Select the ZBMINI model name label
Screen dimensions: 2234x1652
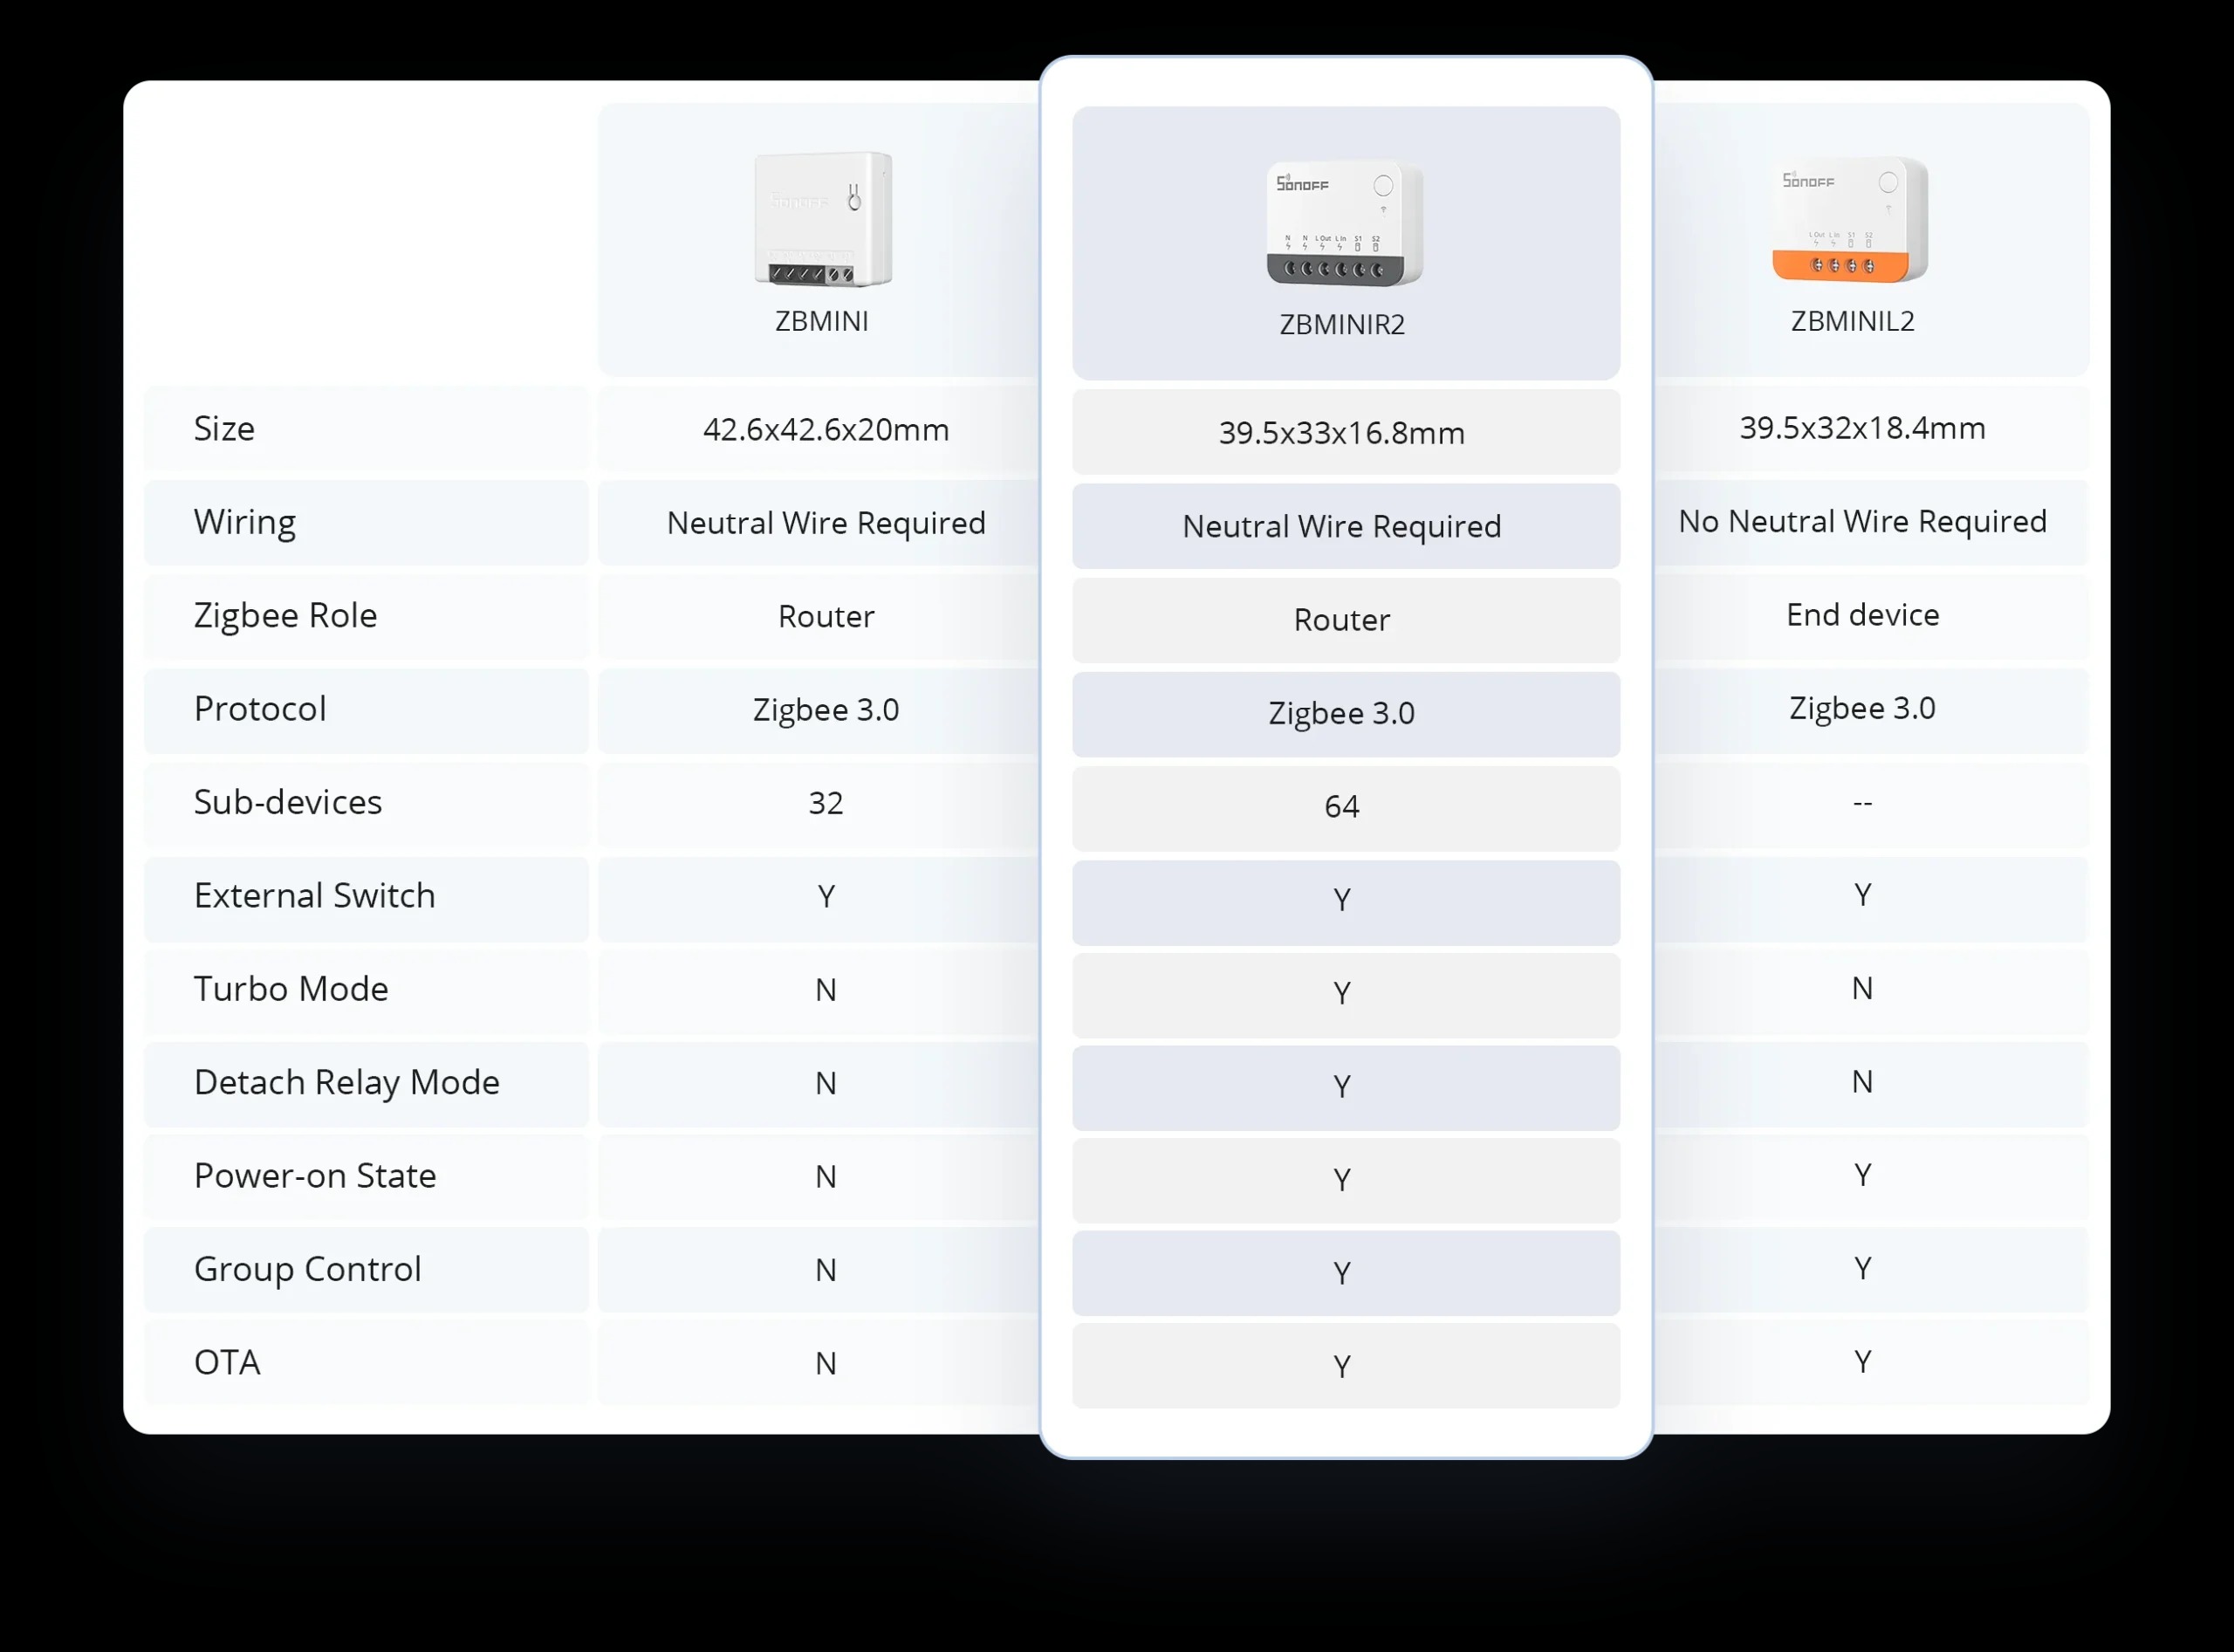(822, 321)
